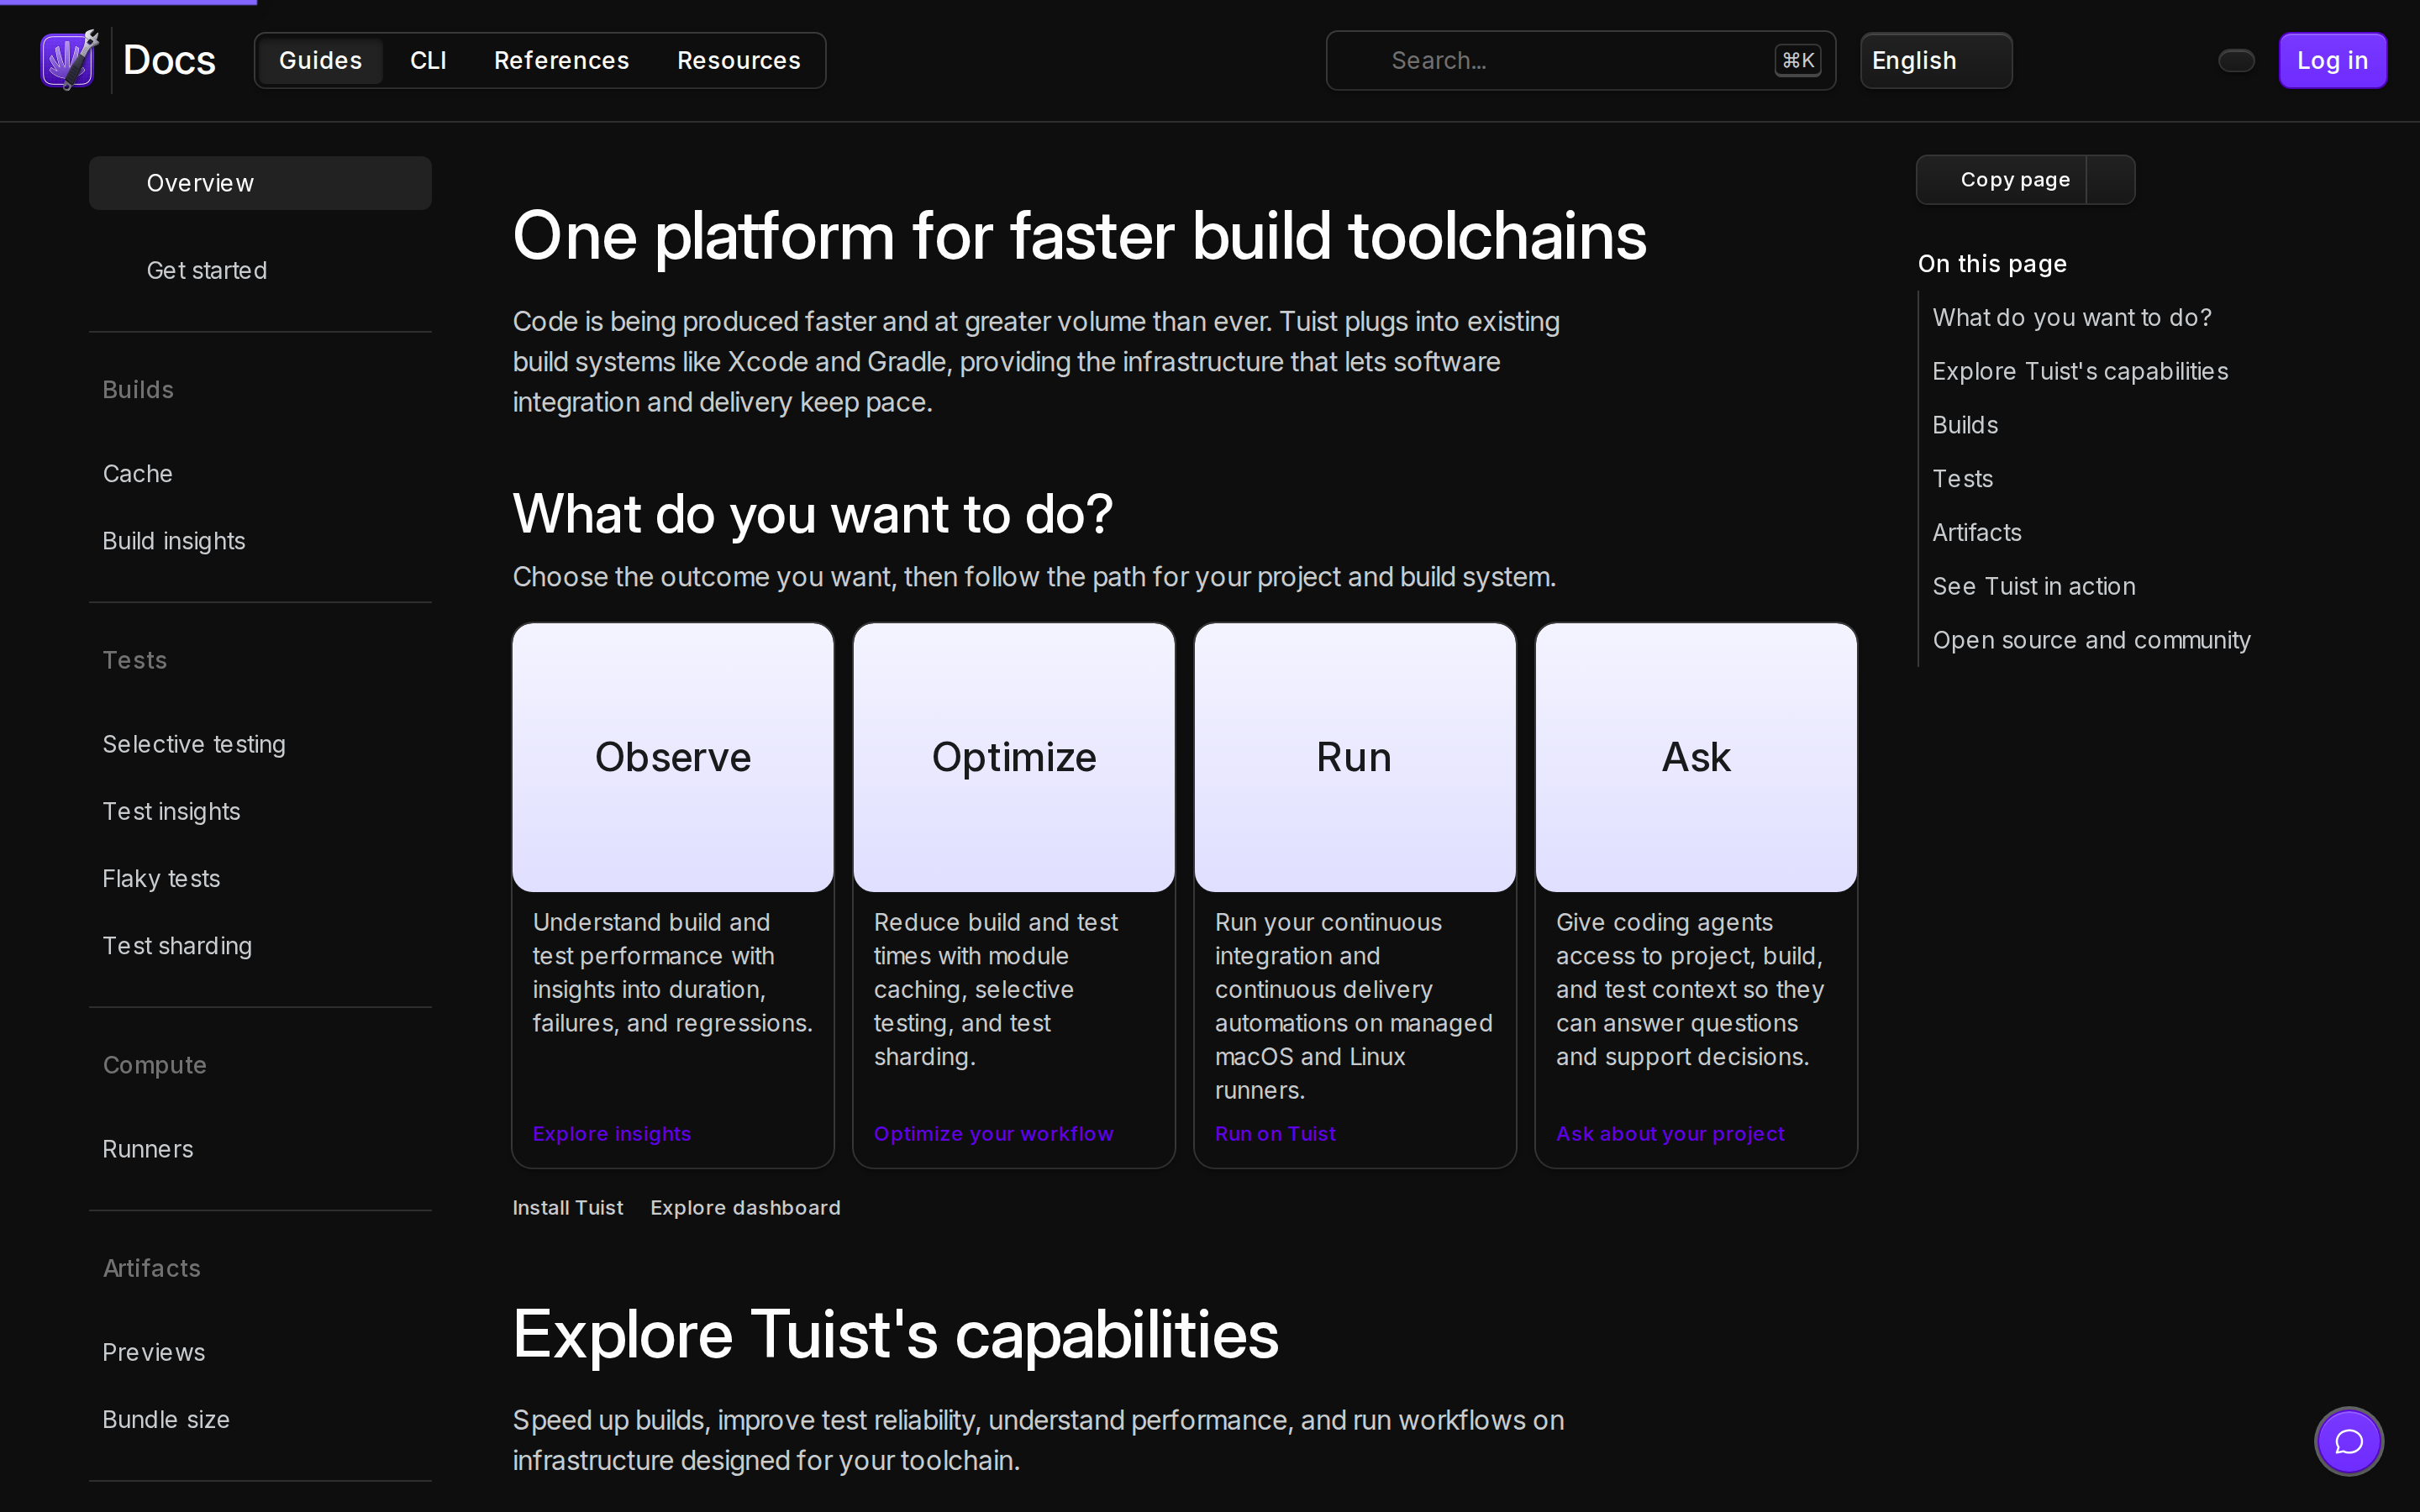Click the ⌘K shortcut badge in search
2420x1512 pixels.
pos(1797,61)
